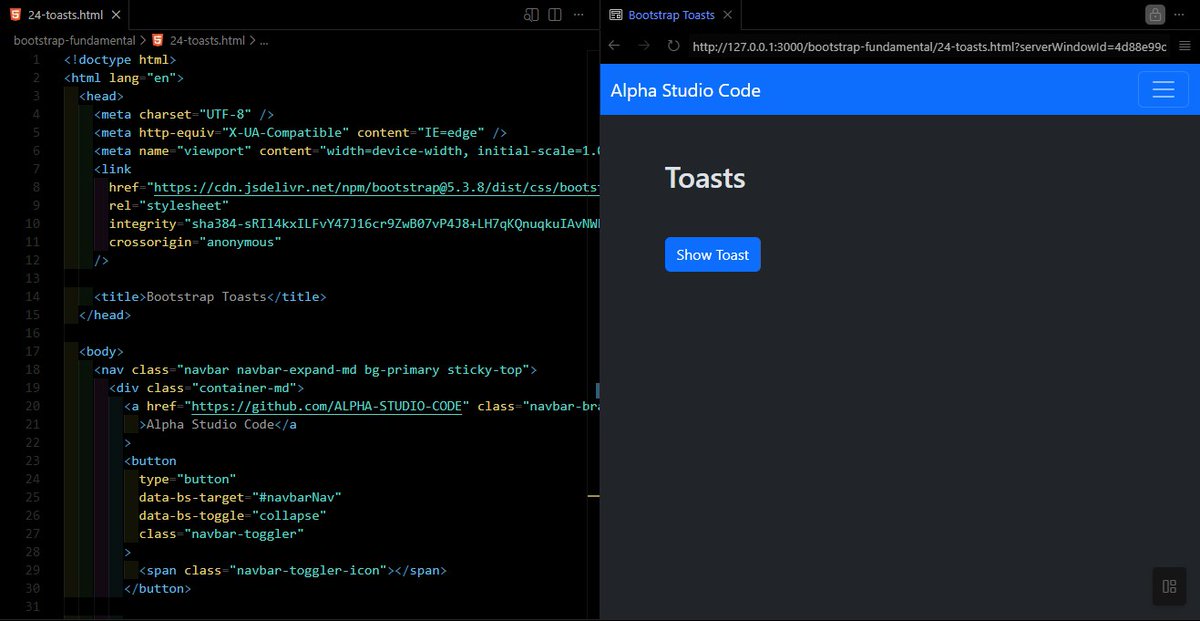This screenshot has height=621, width=1200.
Task: Close the Bootstrap Toasts preview tab
Action: tap(728, 15)
